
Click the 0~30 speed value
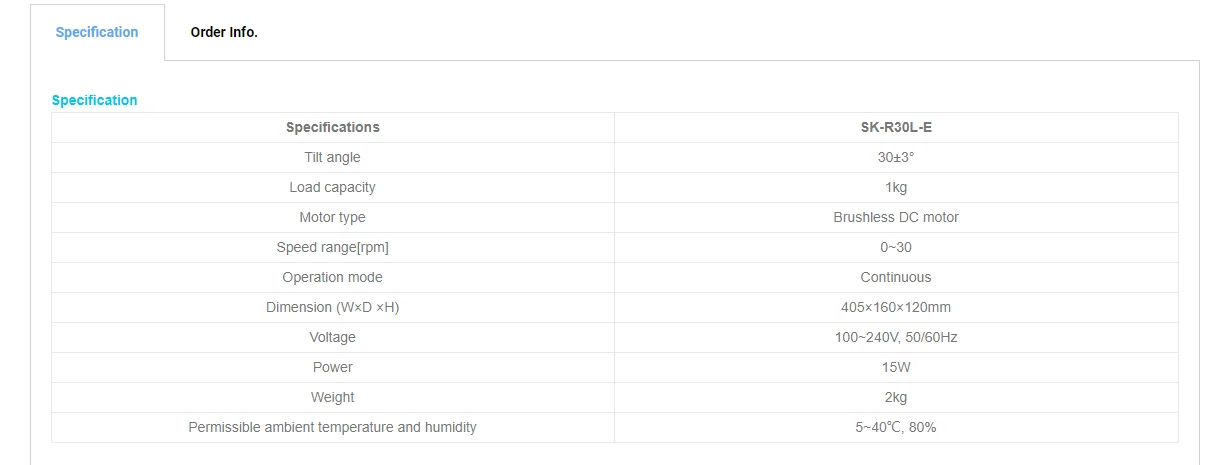895,247
